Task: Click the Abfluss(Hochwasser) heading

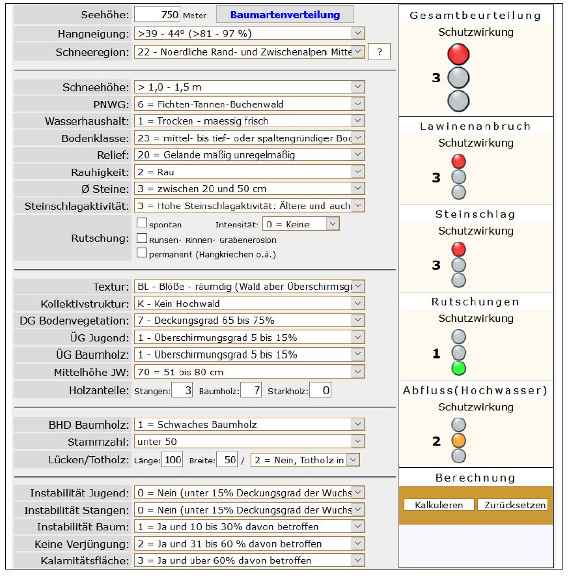Action: (x=475, y=390)
